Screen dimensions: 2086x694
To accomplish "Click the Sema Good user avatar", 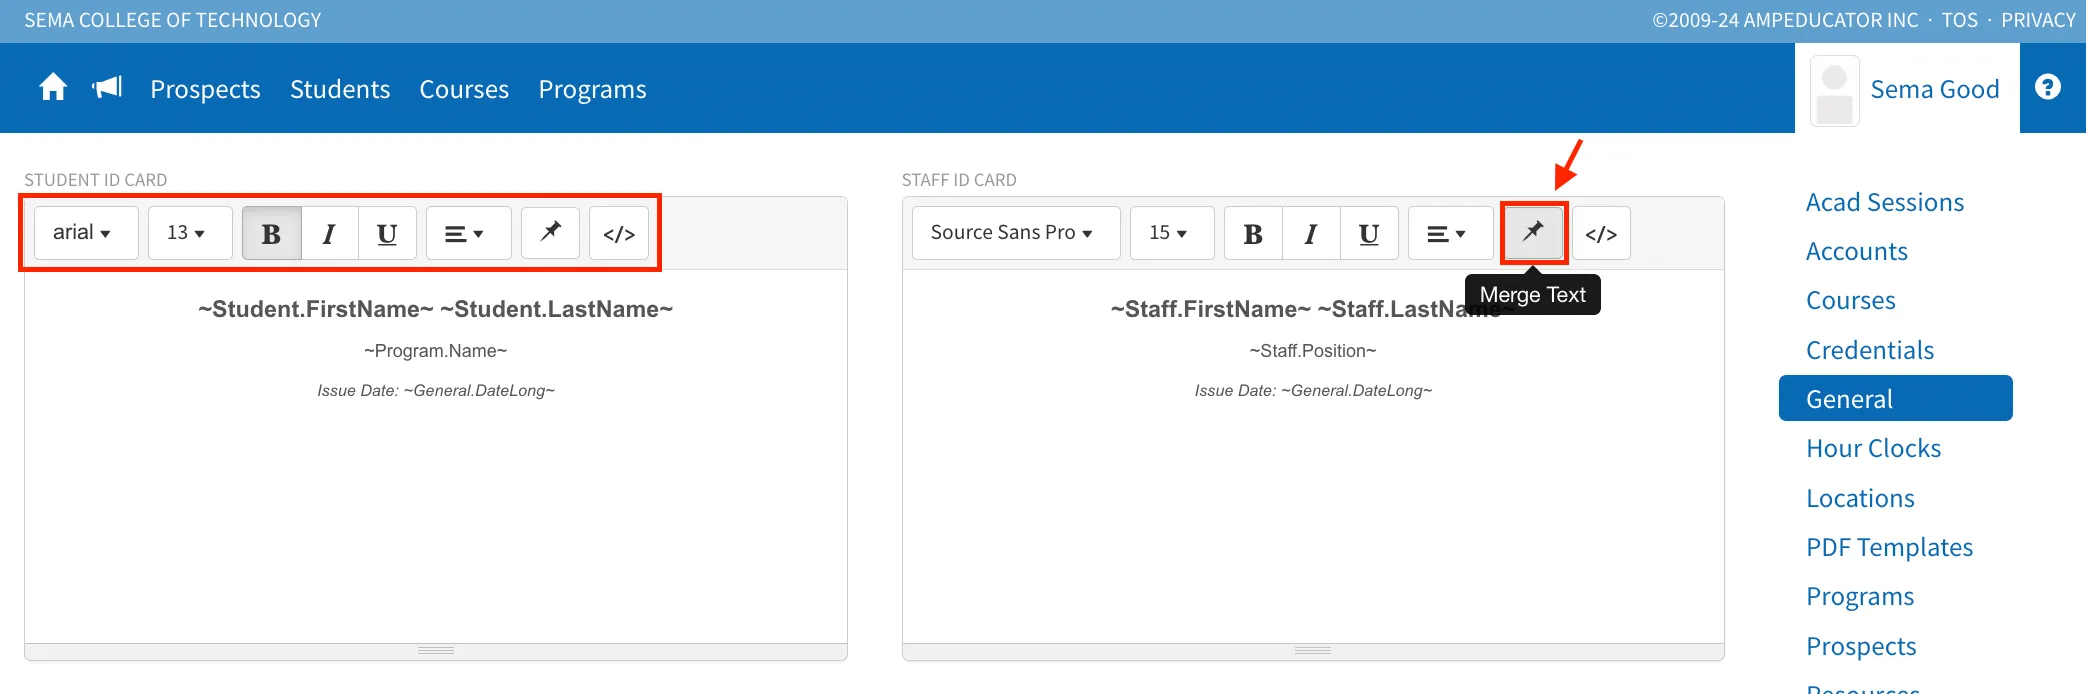I will [1834, 91].
